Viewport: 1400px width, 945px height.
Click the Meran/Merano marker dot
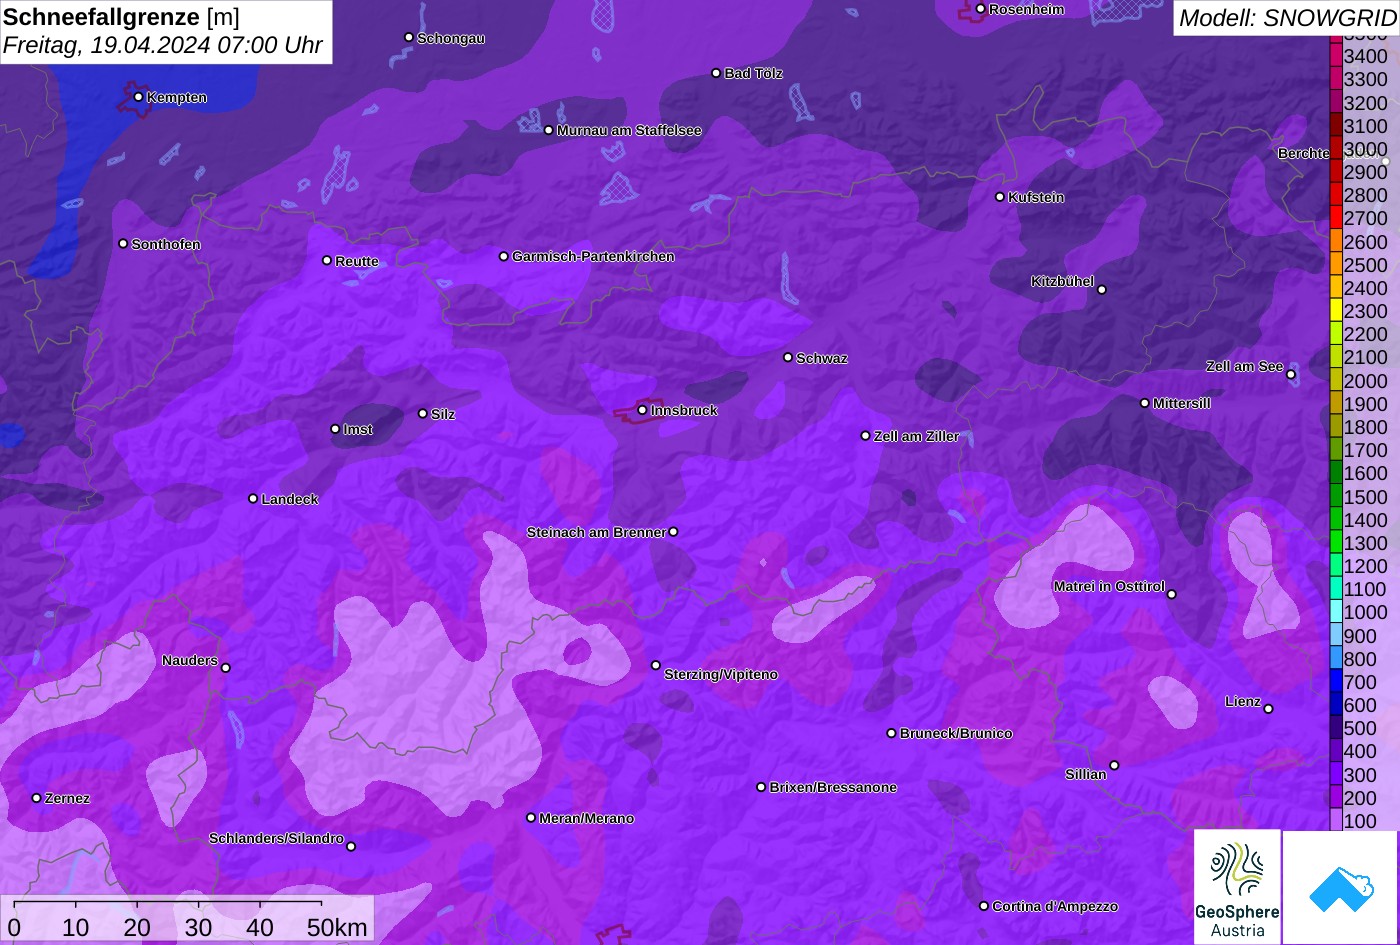[531, 818]
